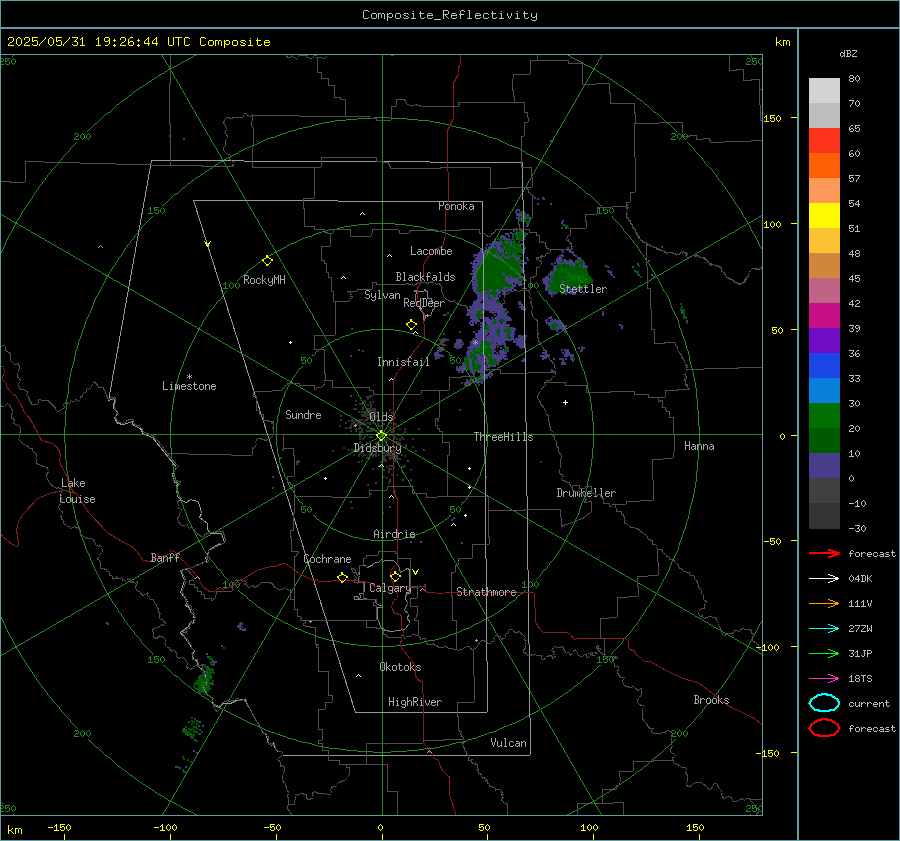Click the Olds label near radar center

pyautogui.click(x=381, y=417)
